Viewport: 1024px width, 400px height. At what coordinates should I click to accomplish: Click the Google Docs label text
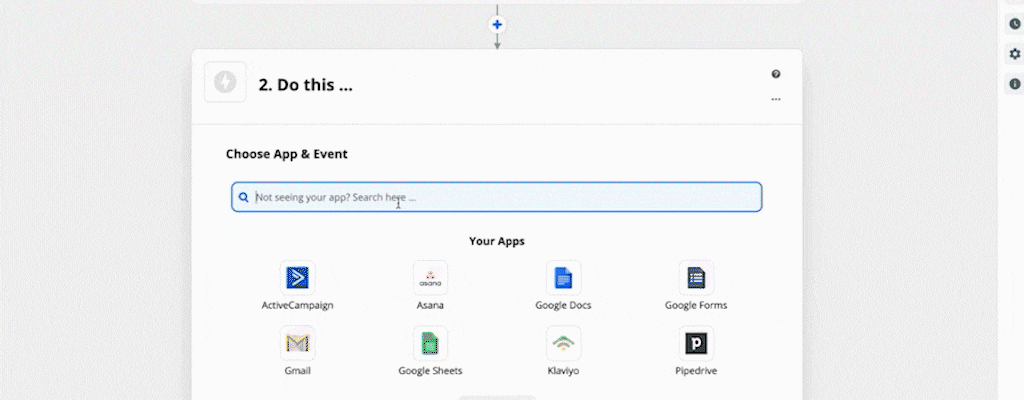click(x=564, y=305)
